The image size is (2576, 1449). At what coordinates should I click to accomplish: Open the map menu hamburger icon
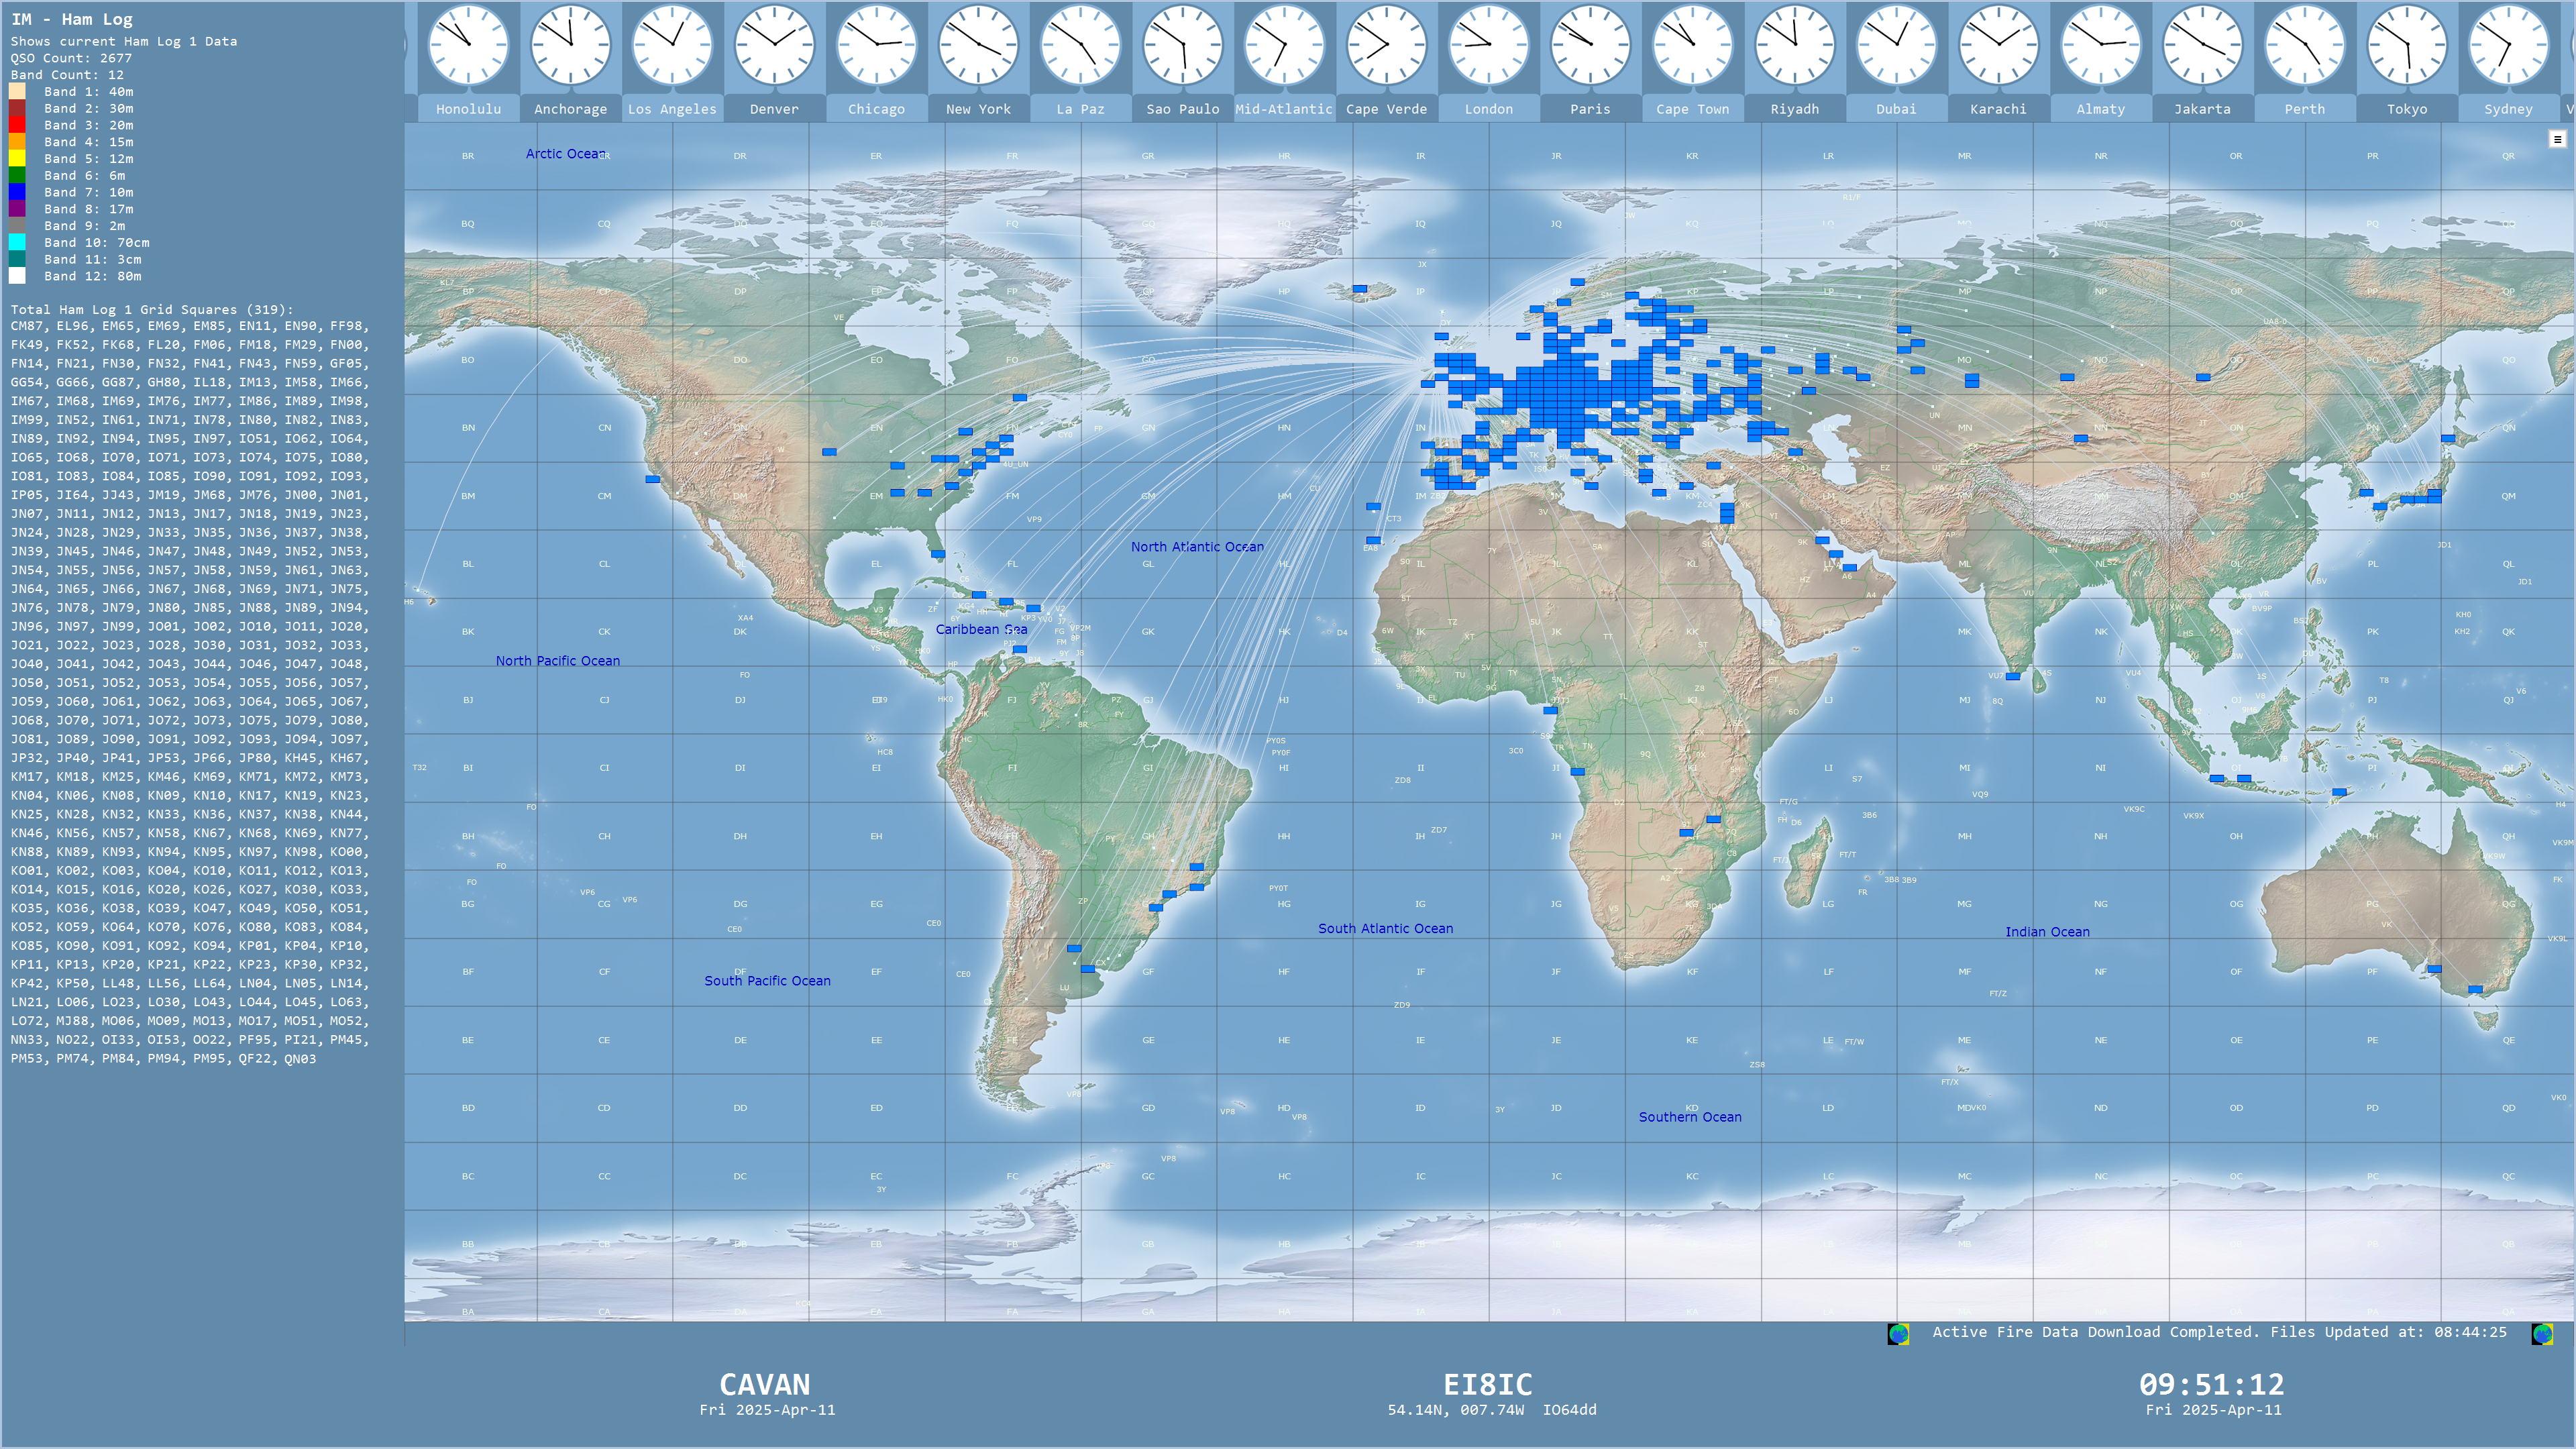click(2557, 139)
